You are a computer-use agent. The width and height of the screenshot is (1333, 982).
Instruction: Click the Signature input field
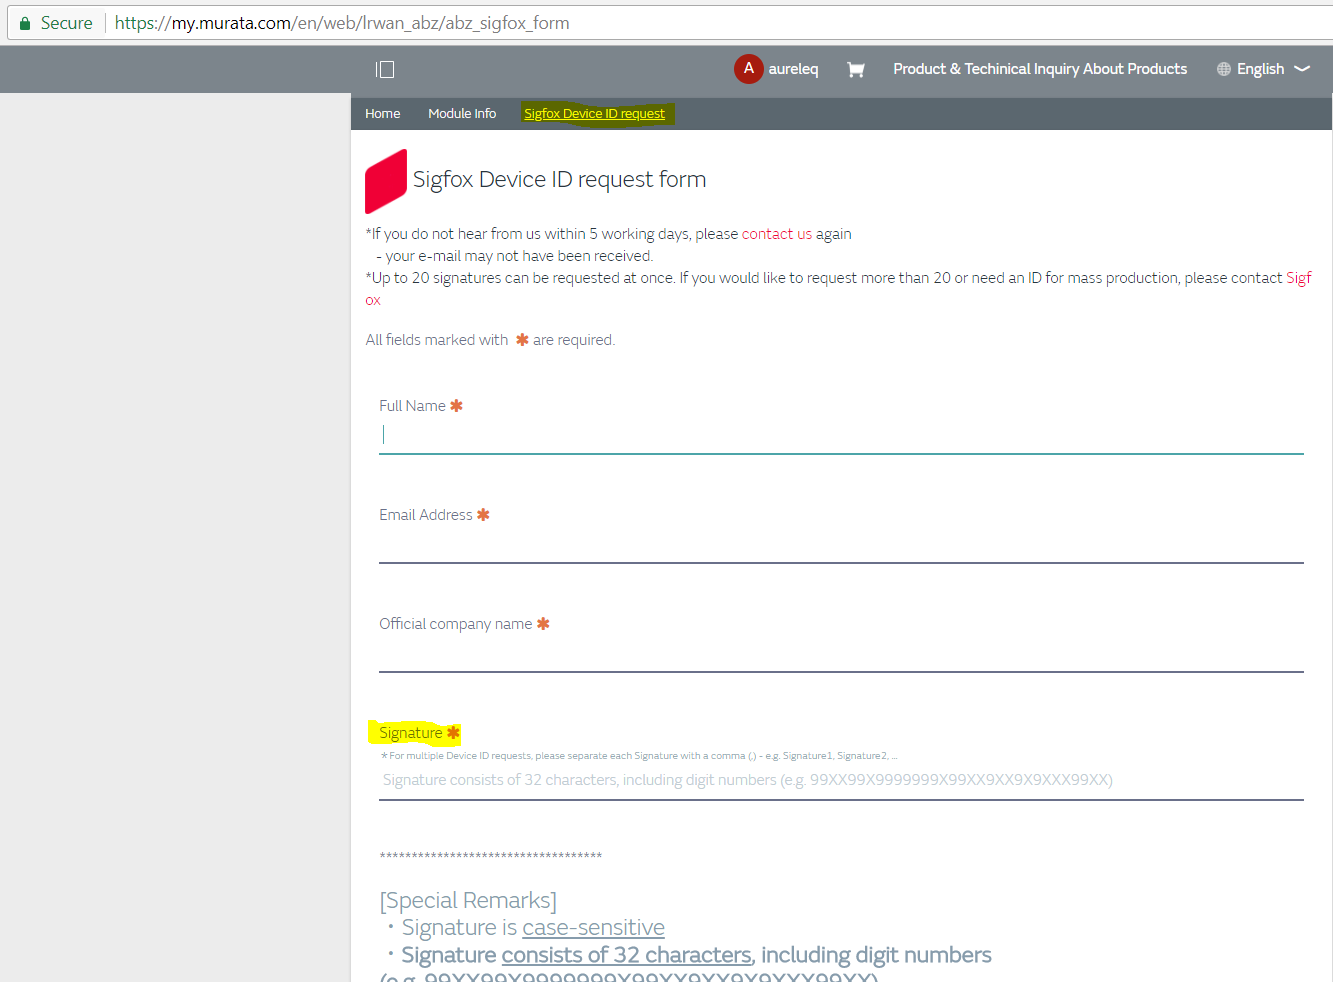pos(841,780)
